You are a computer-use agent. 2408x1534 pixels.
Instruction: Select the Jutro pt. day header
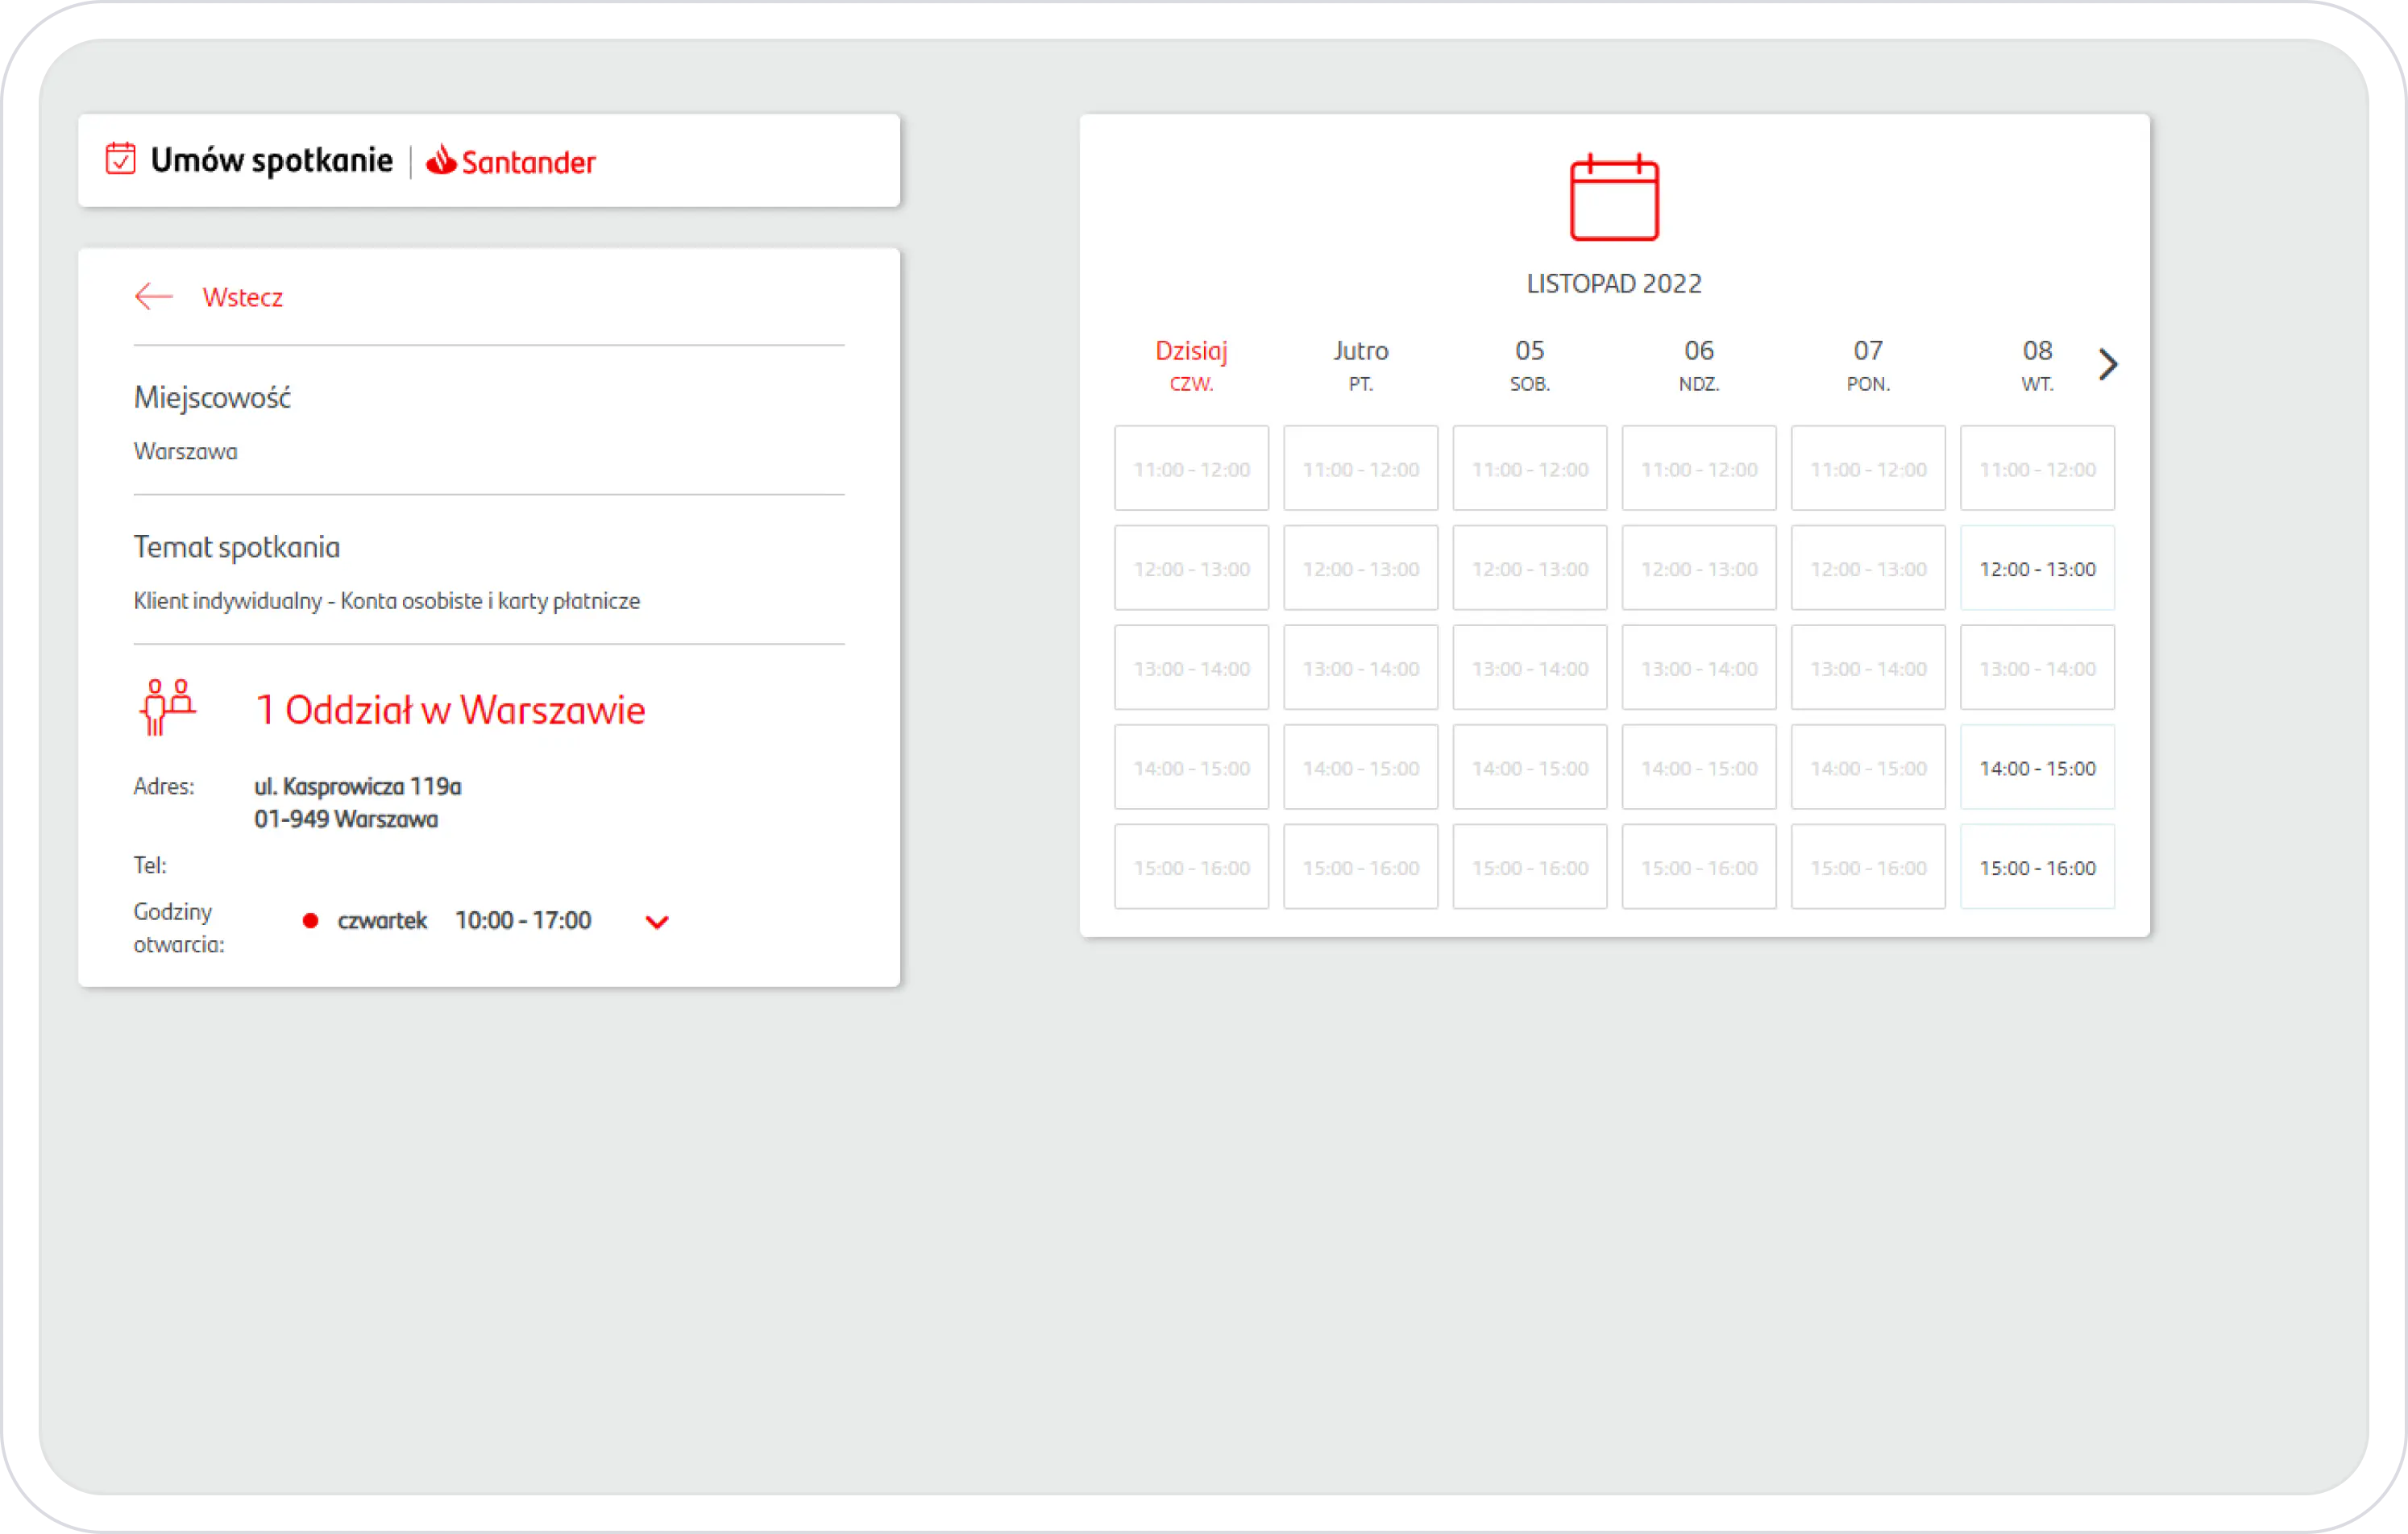(1360, 364)
